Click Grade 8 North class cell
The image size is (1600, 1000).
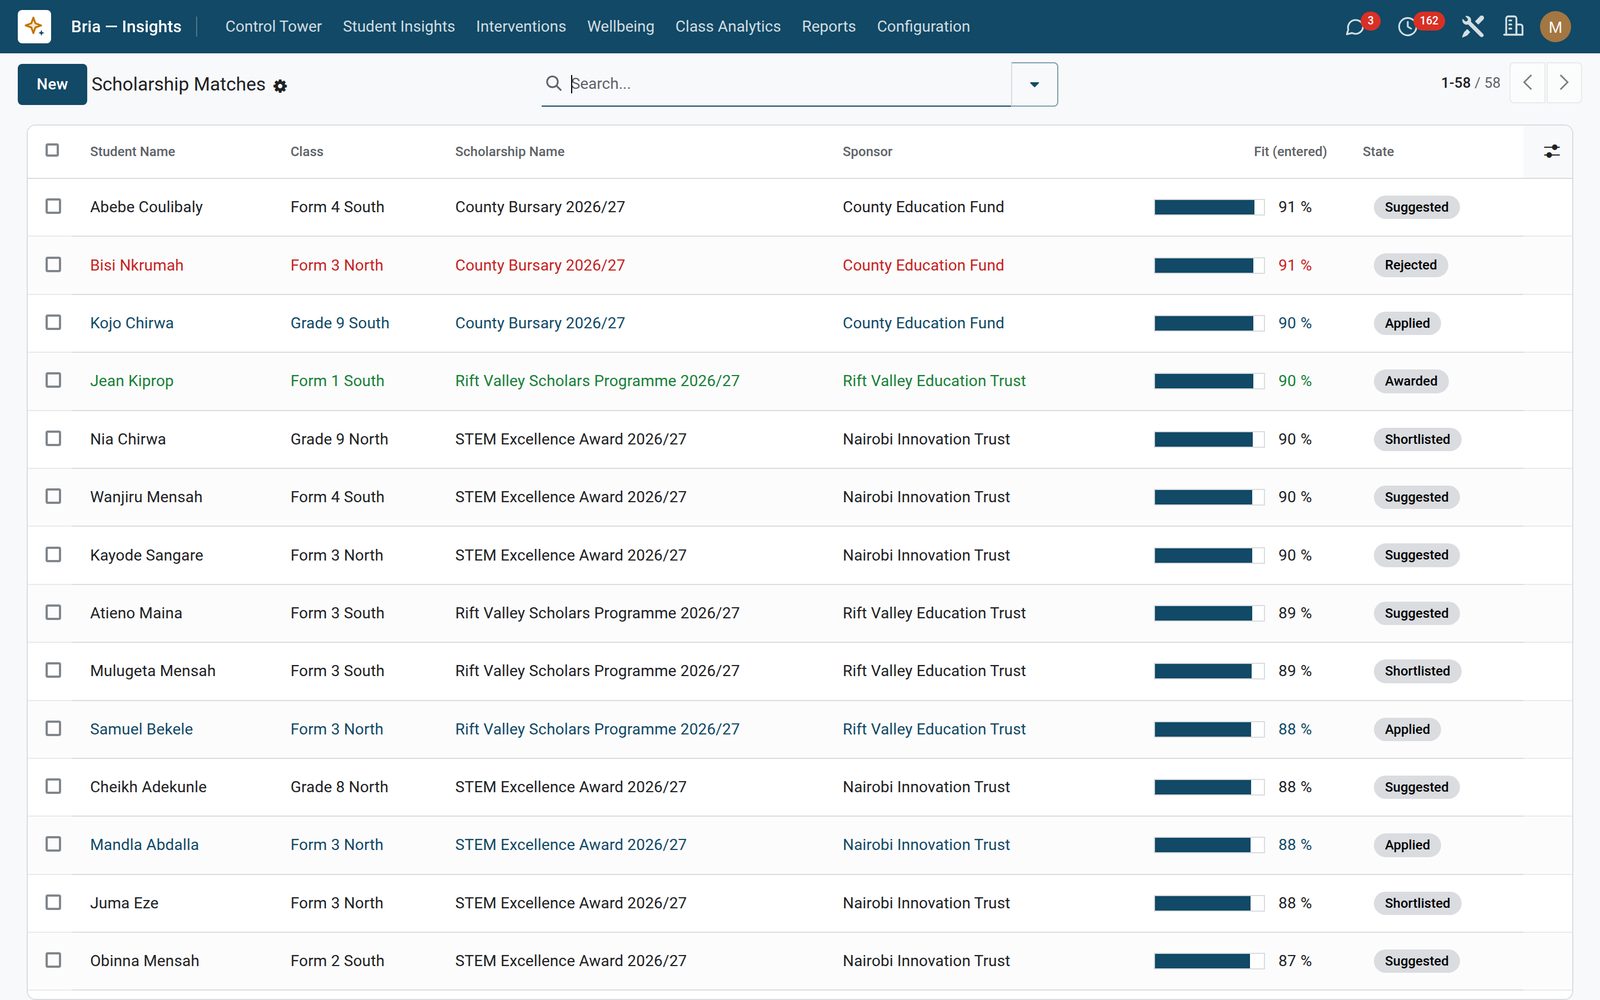tap(339, 787)
